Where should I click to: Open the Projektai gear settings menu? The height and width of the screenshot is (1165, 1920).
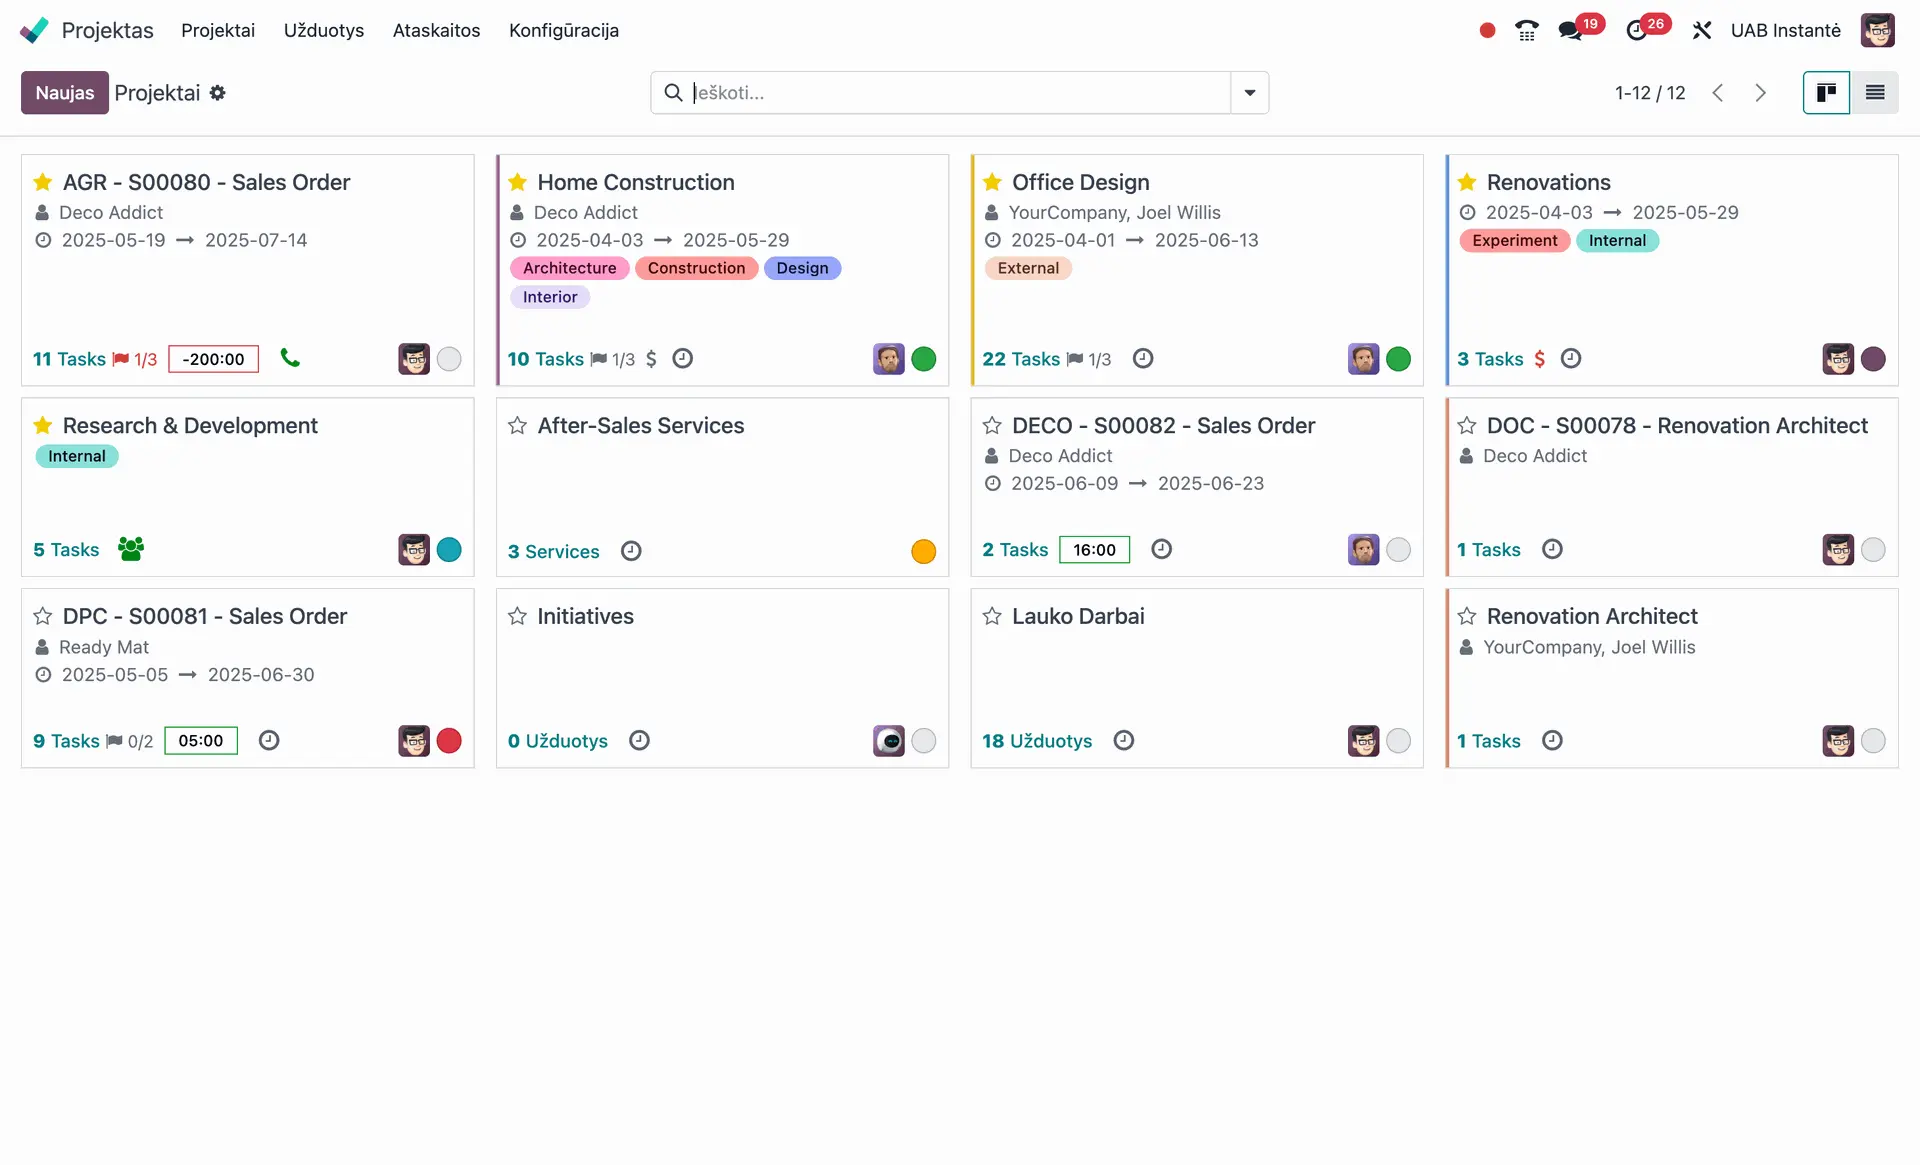tap(218, 93)
